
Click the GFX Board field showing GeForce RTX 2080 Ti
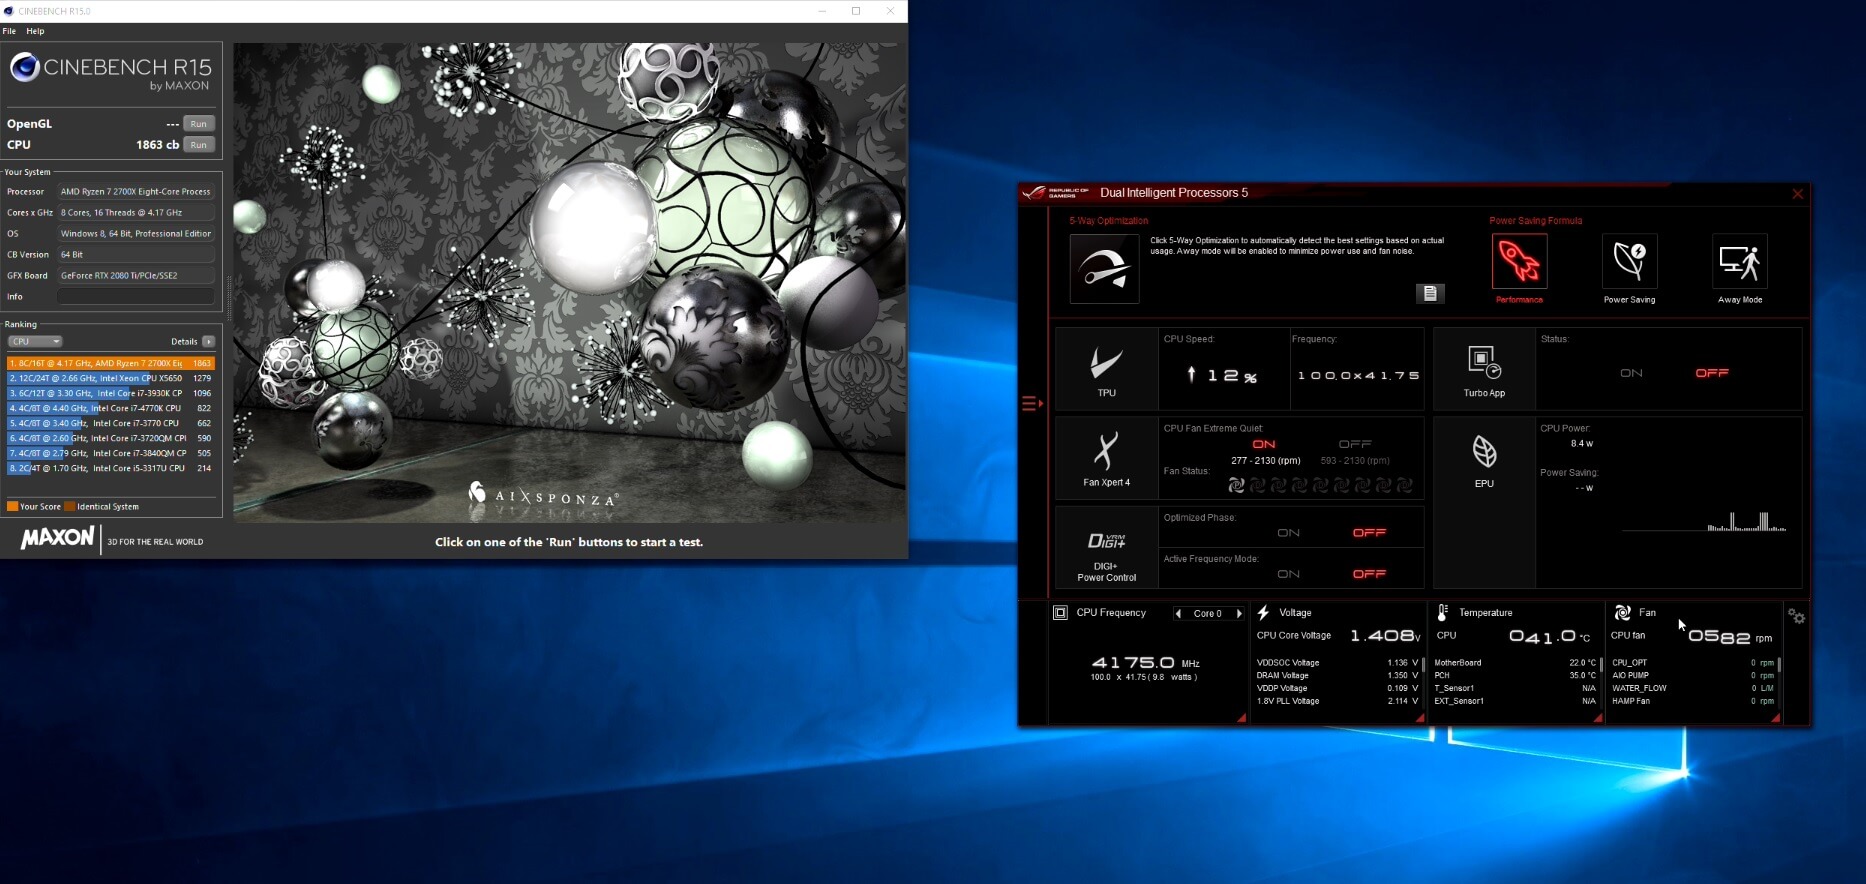pyautogui.click(x=136, y=275)
